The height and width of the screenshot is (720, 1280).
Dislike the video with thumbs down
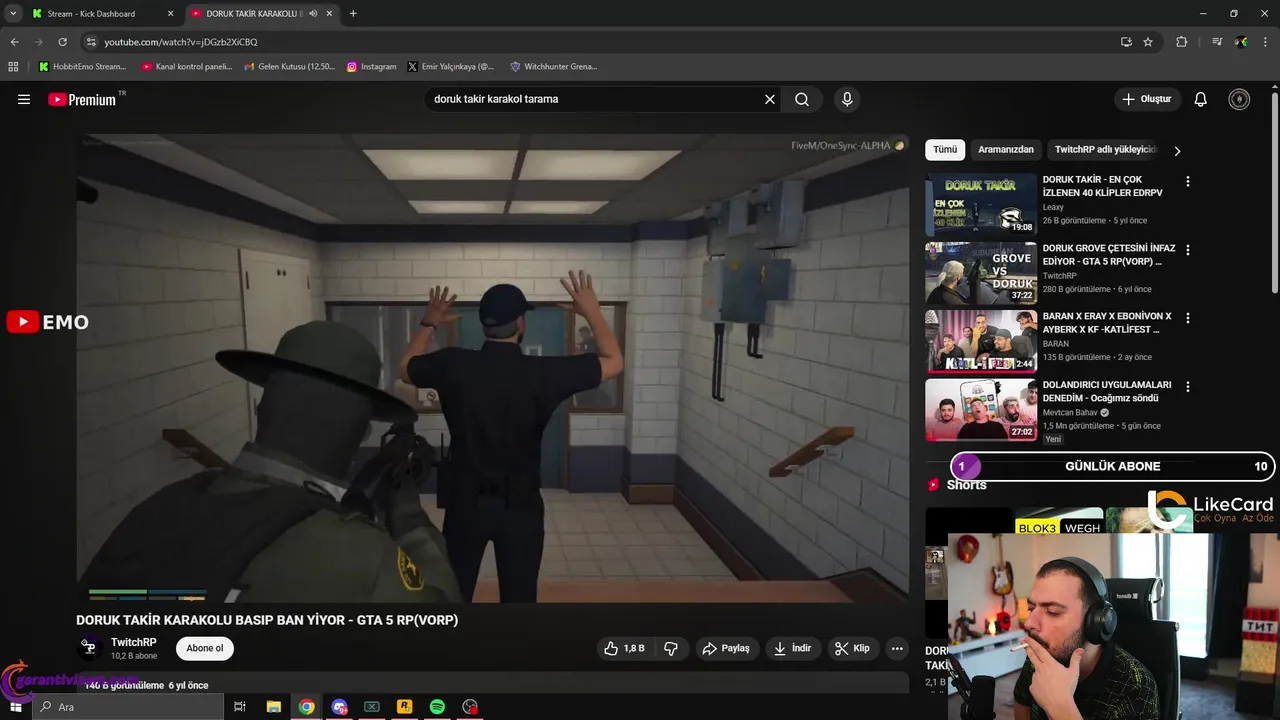[671, 648]
